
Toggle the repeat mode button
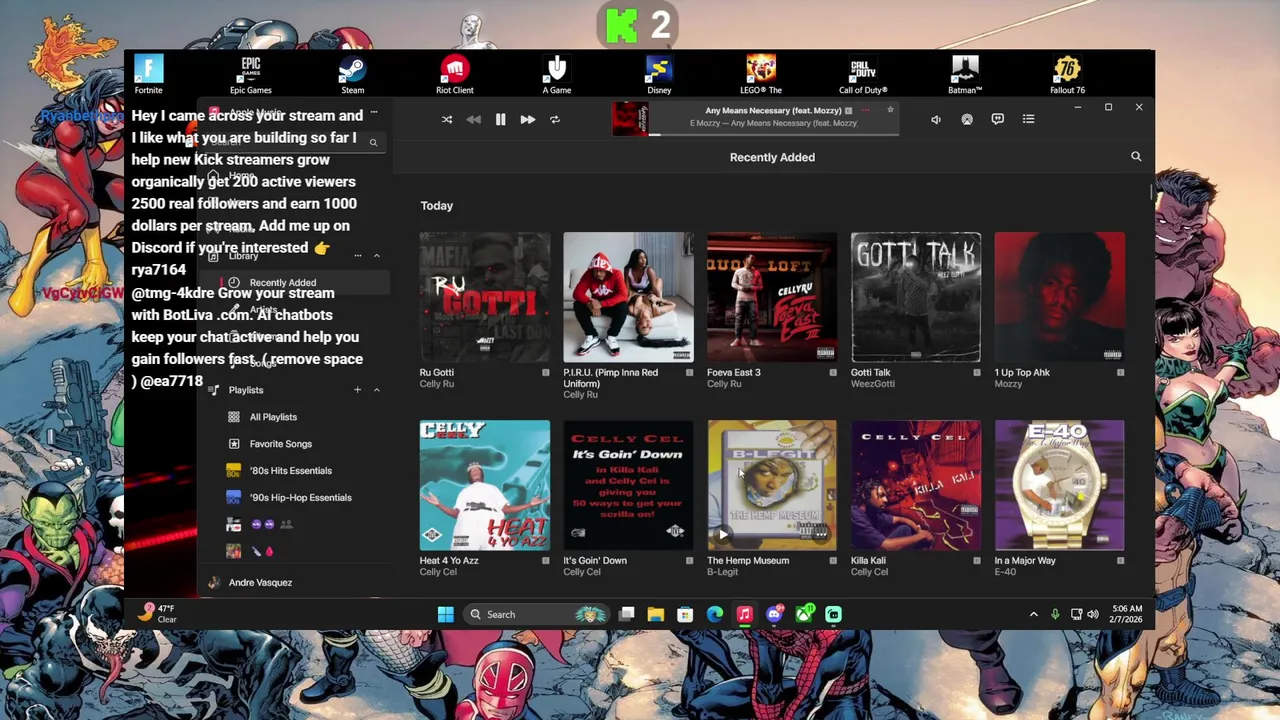pos(554,119)
